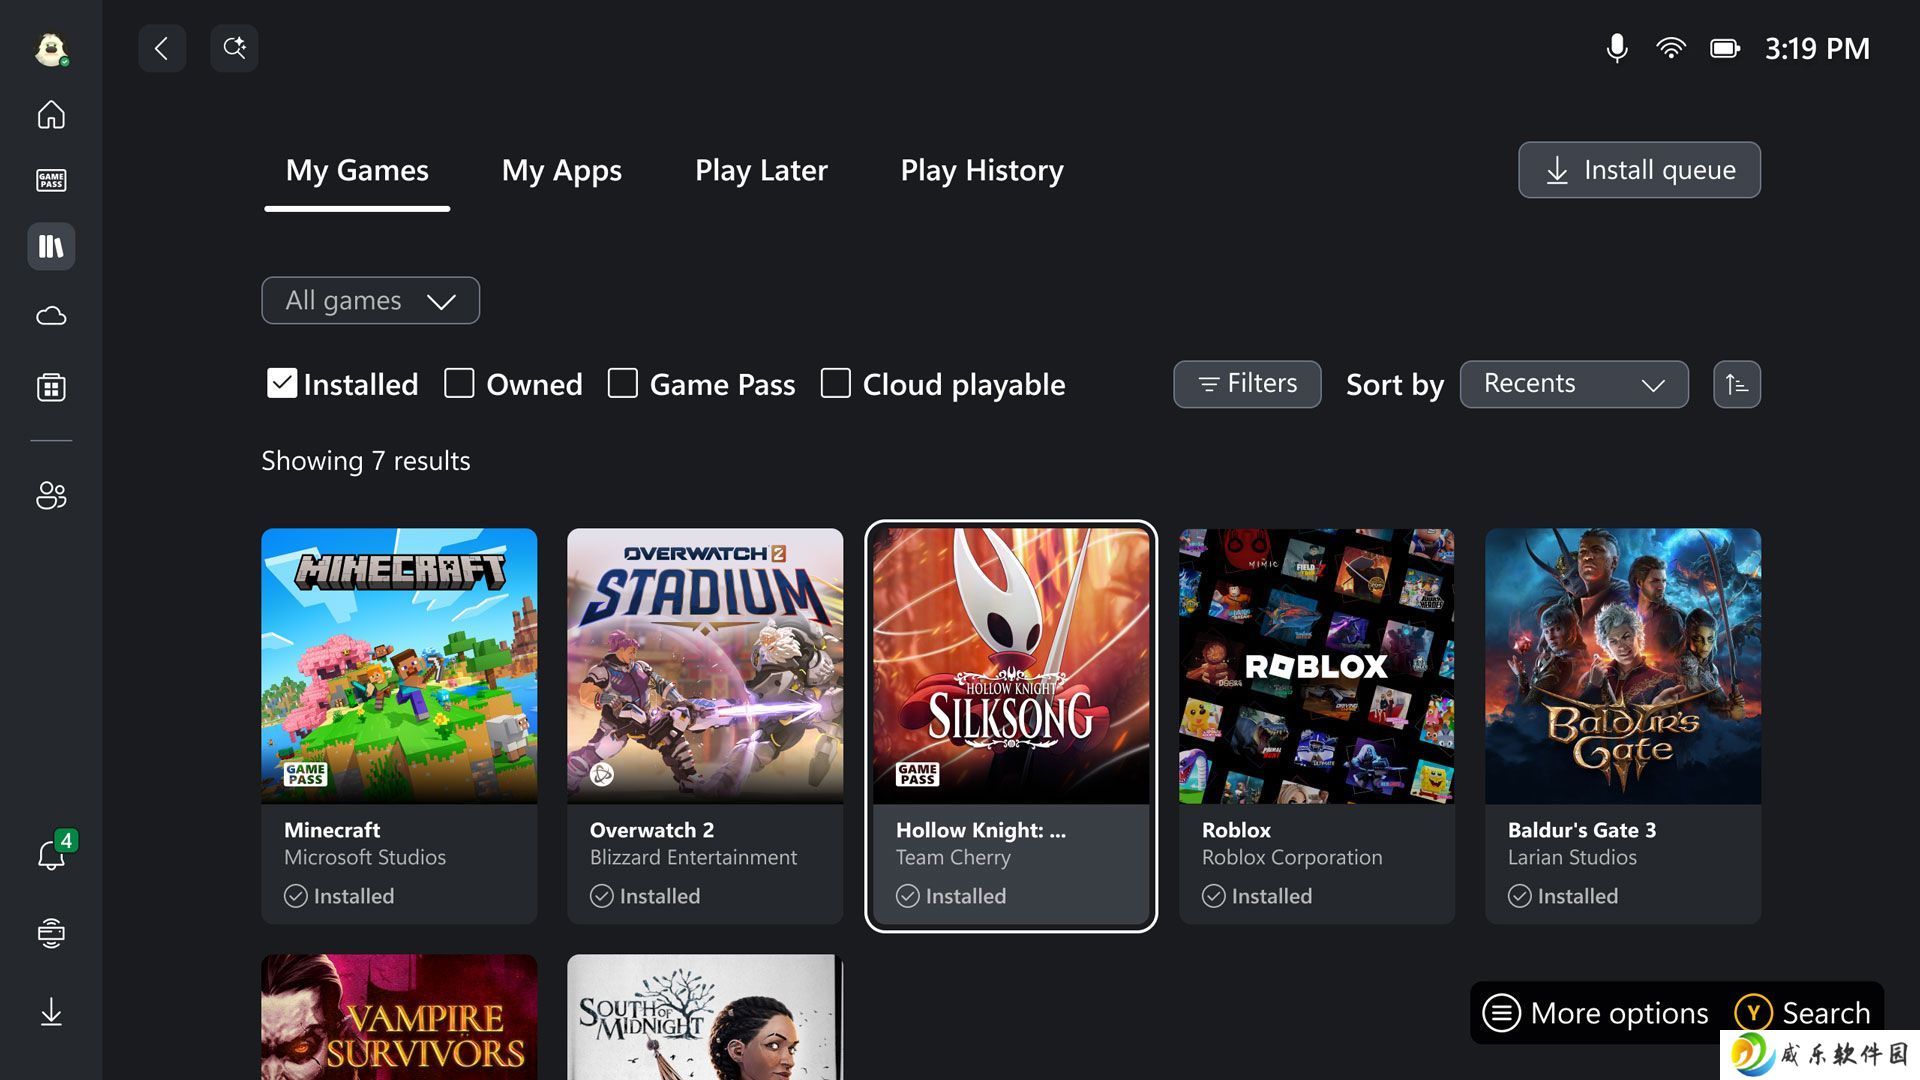Image resolution: width=1920 pixels, height=1080 pixels.
Task: Switch to the Play History tab
Action: (x=982, y=170)
